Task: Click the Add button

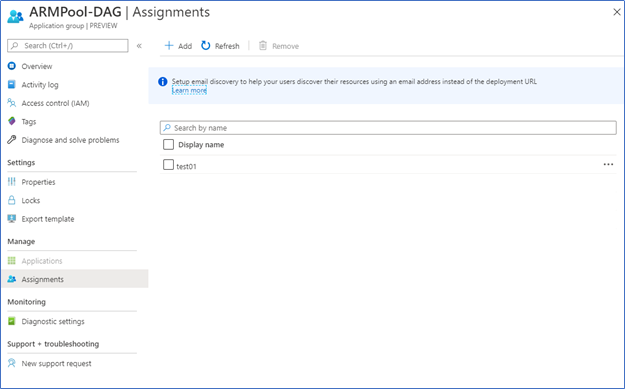Action: tap(178, 46)
